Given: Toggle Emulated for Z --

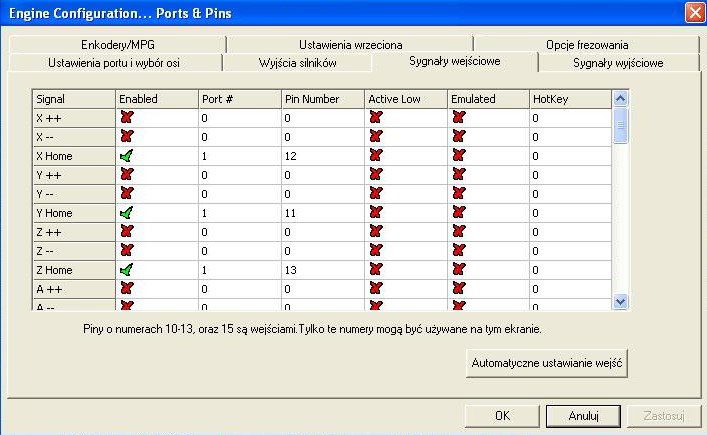Looking at the screenshot, I should coord(459,250).
